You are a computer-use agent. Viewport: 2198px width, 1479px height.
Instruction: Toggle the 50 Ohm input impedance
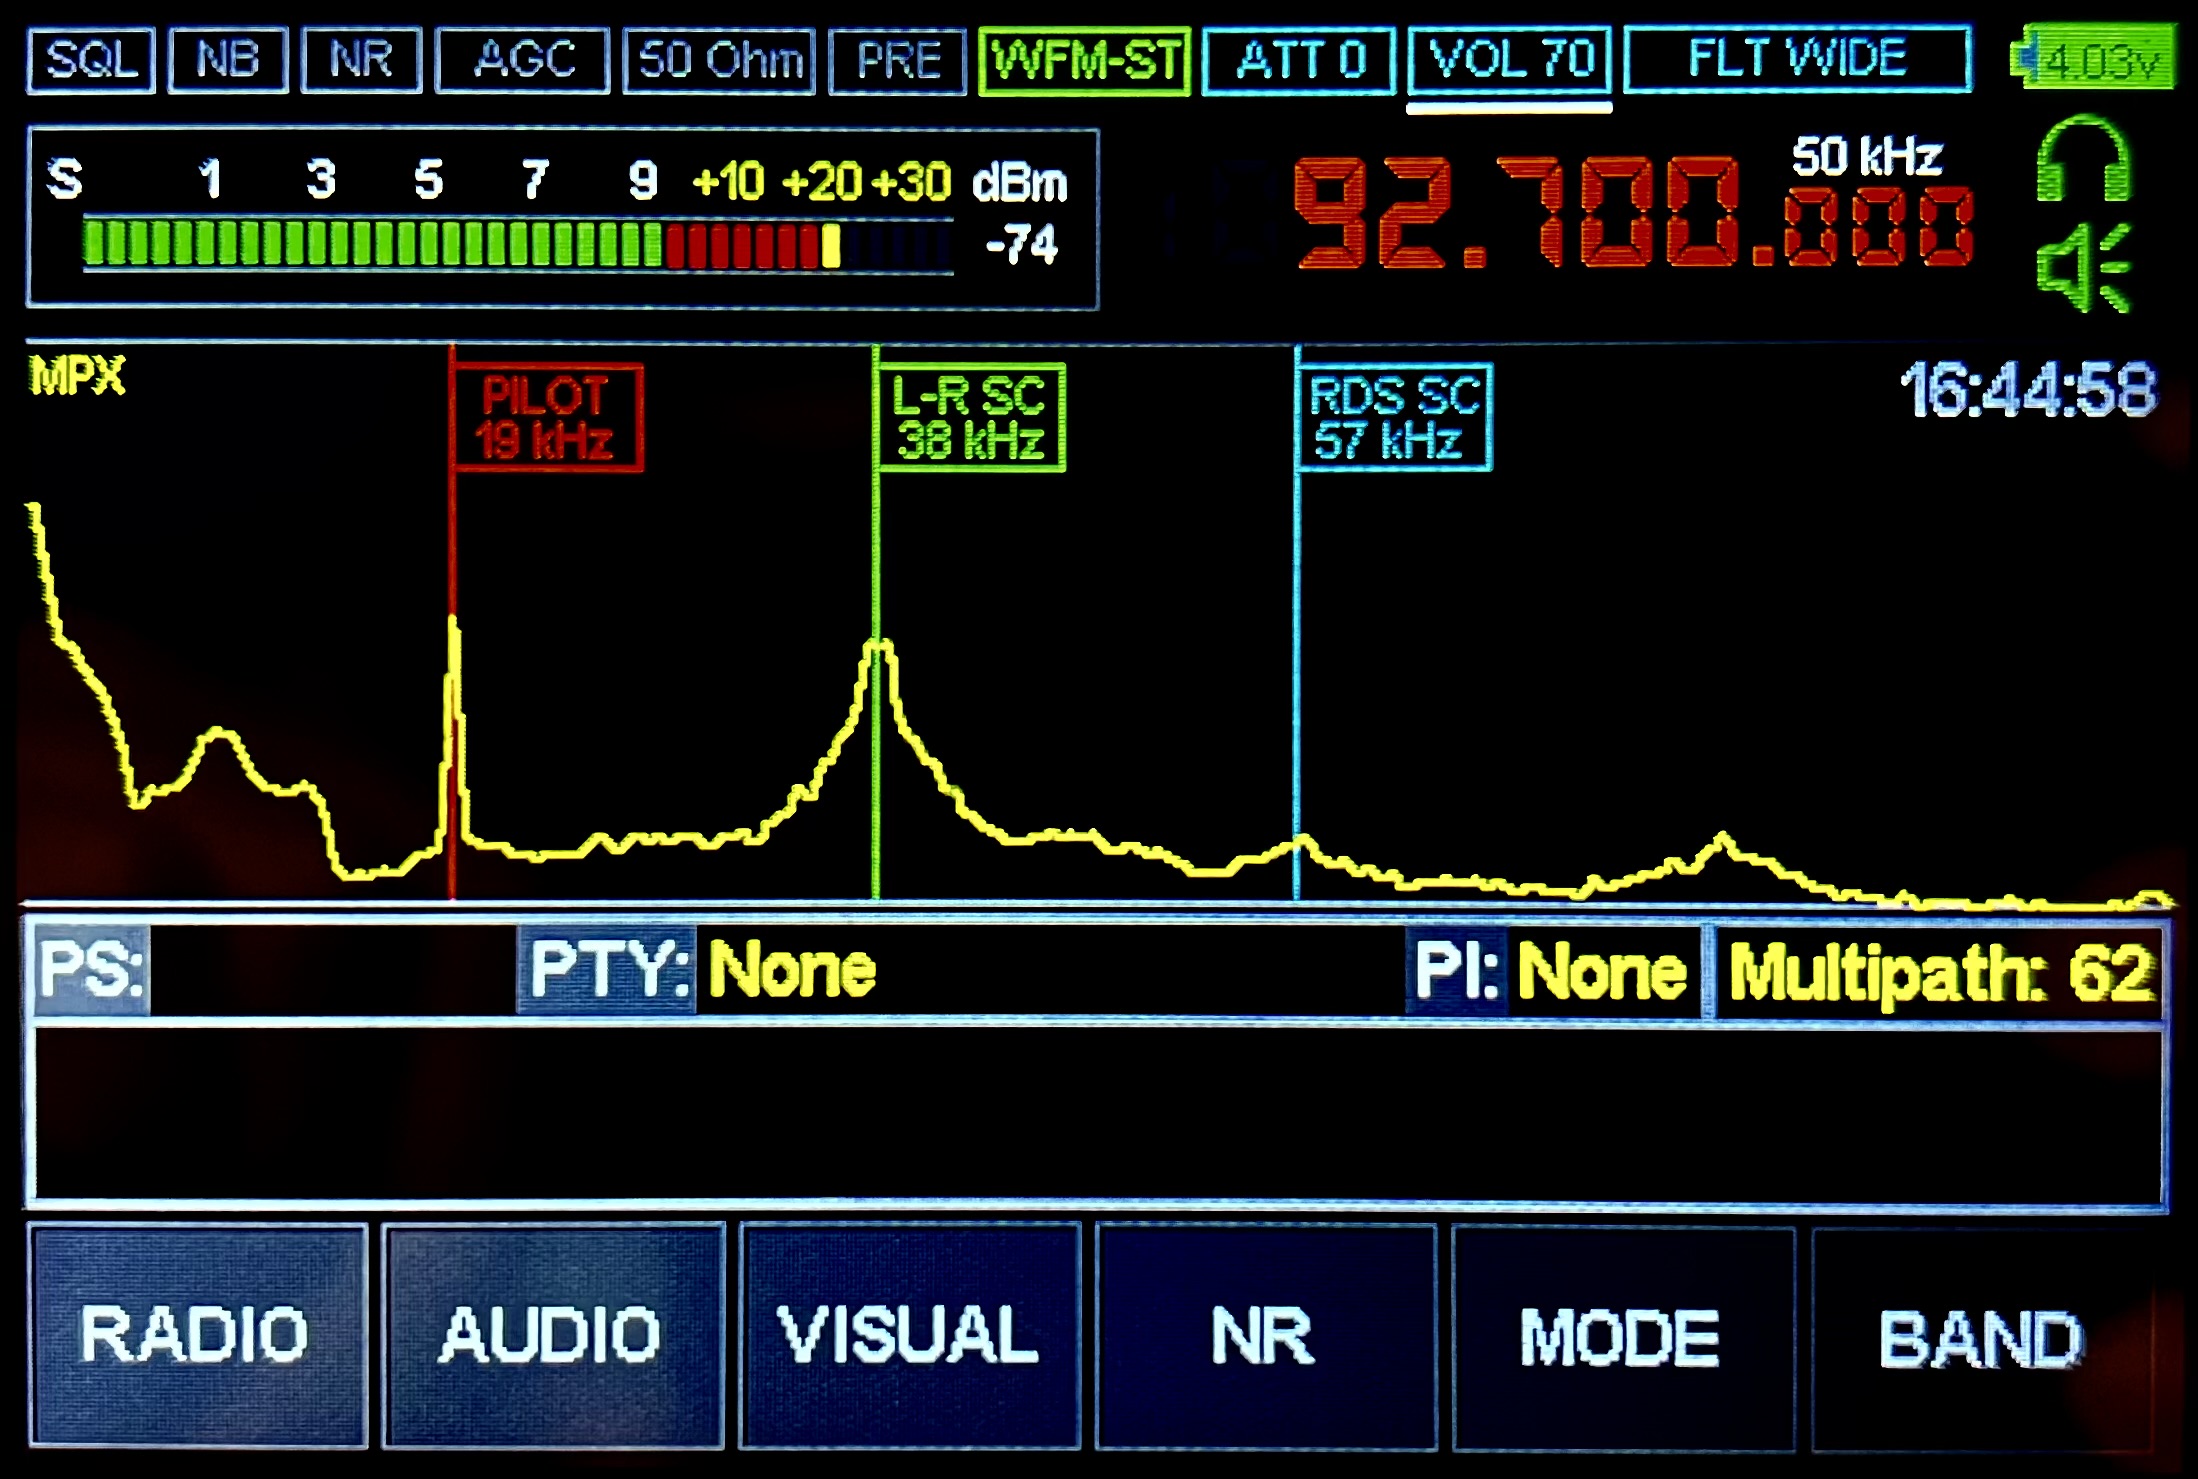click(719, 61)
